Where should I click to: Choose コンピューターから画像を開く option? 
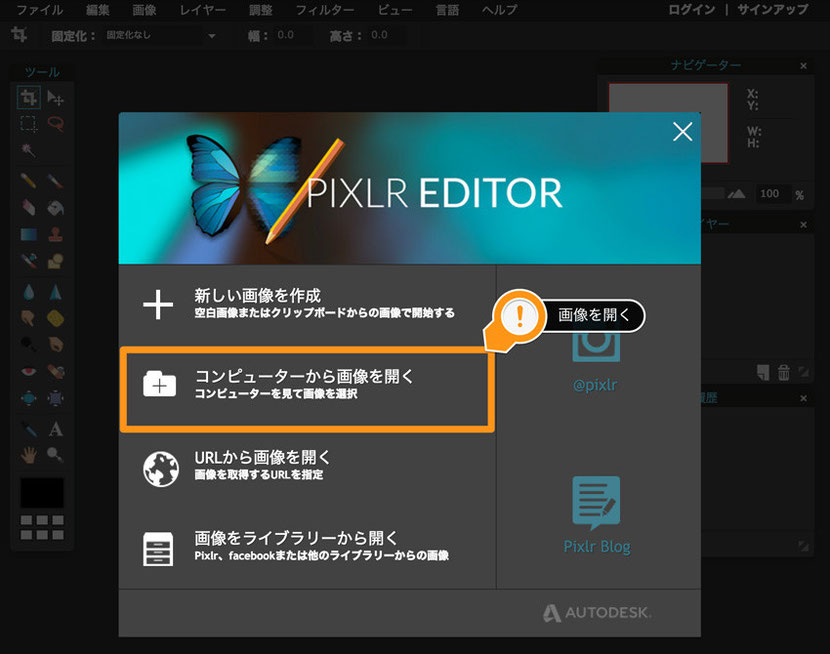308,389
